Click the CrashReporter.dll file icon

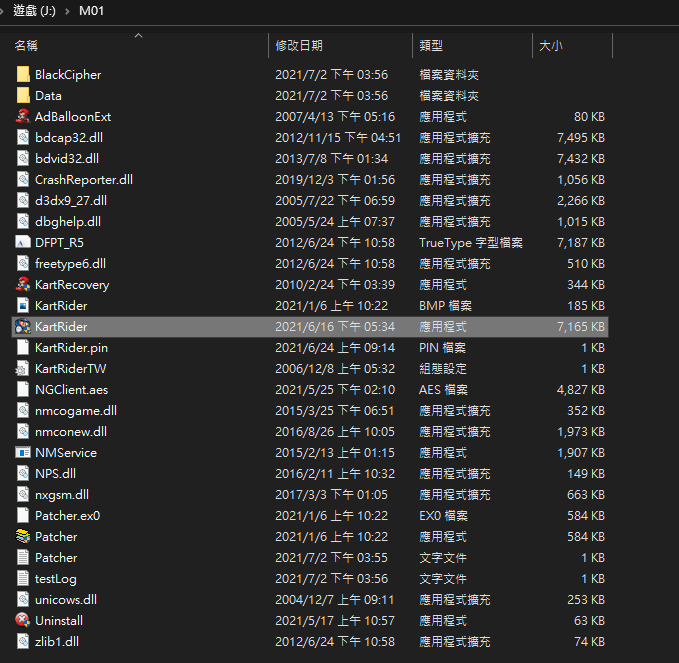click(23, 179)
